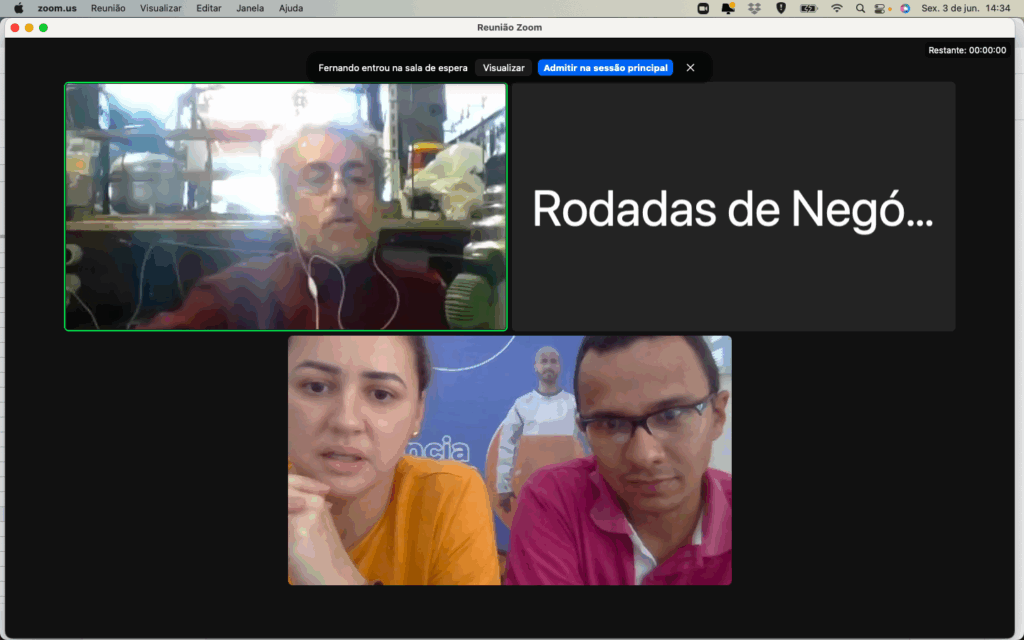This screenshot has height=640, width=1024.
Task: Admit Fernando with Admitir na sessão principal
Action: (x=605, y=68)
